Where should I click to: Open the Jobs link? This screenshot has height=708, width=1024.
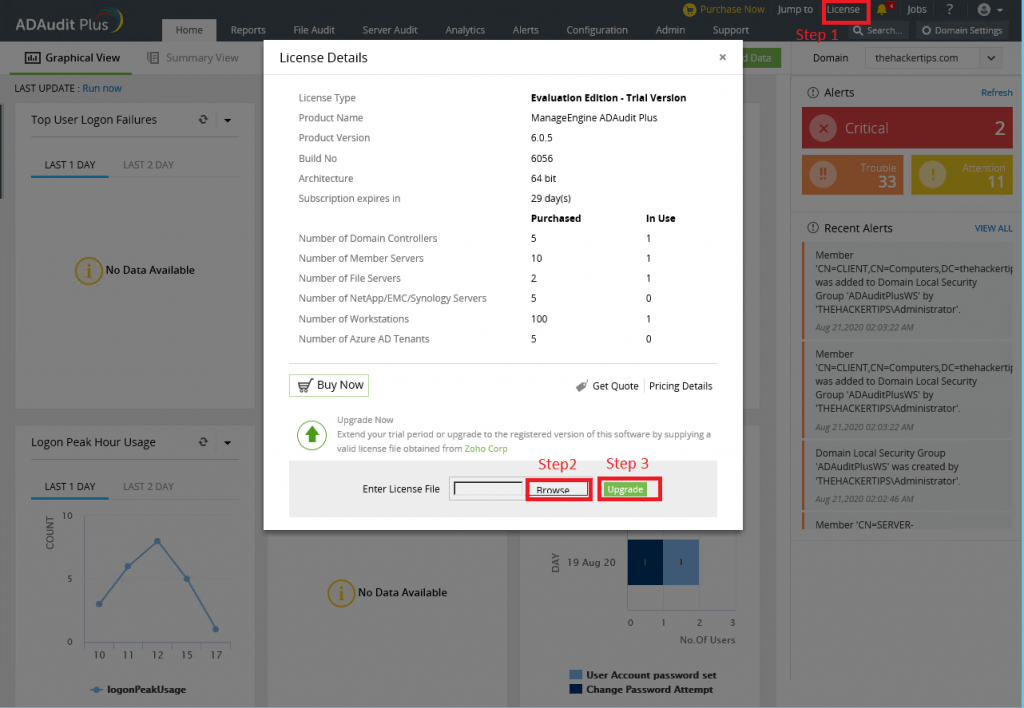(917, 9)
